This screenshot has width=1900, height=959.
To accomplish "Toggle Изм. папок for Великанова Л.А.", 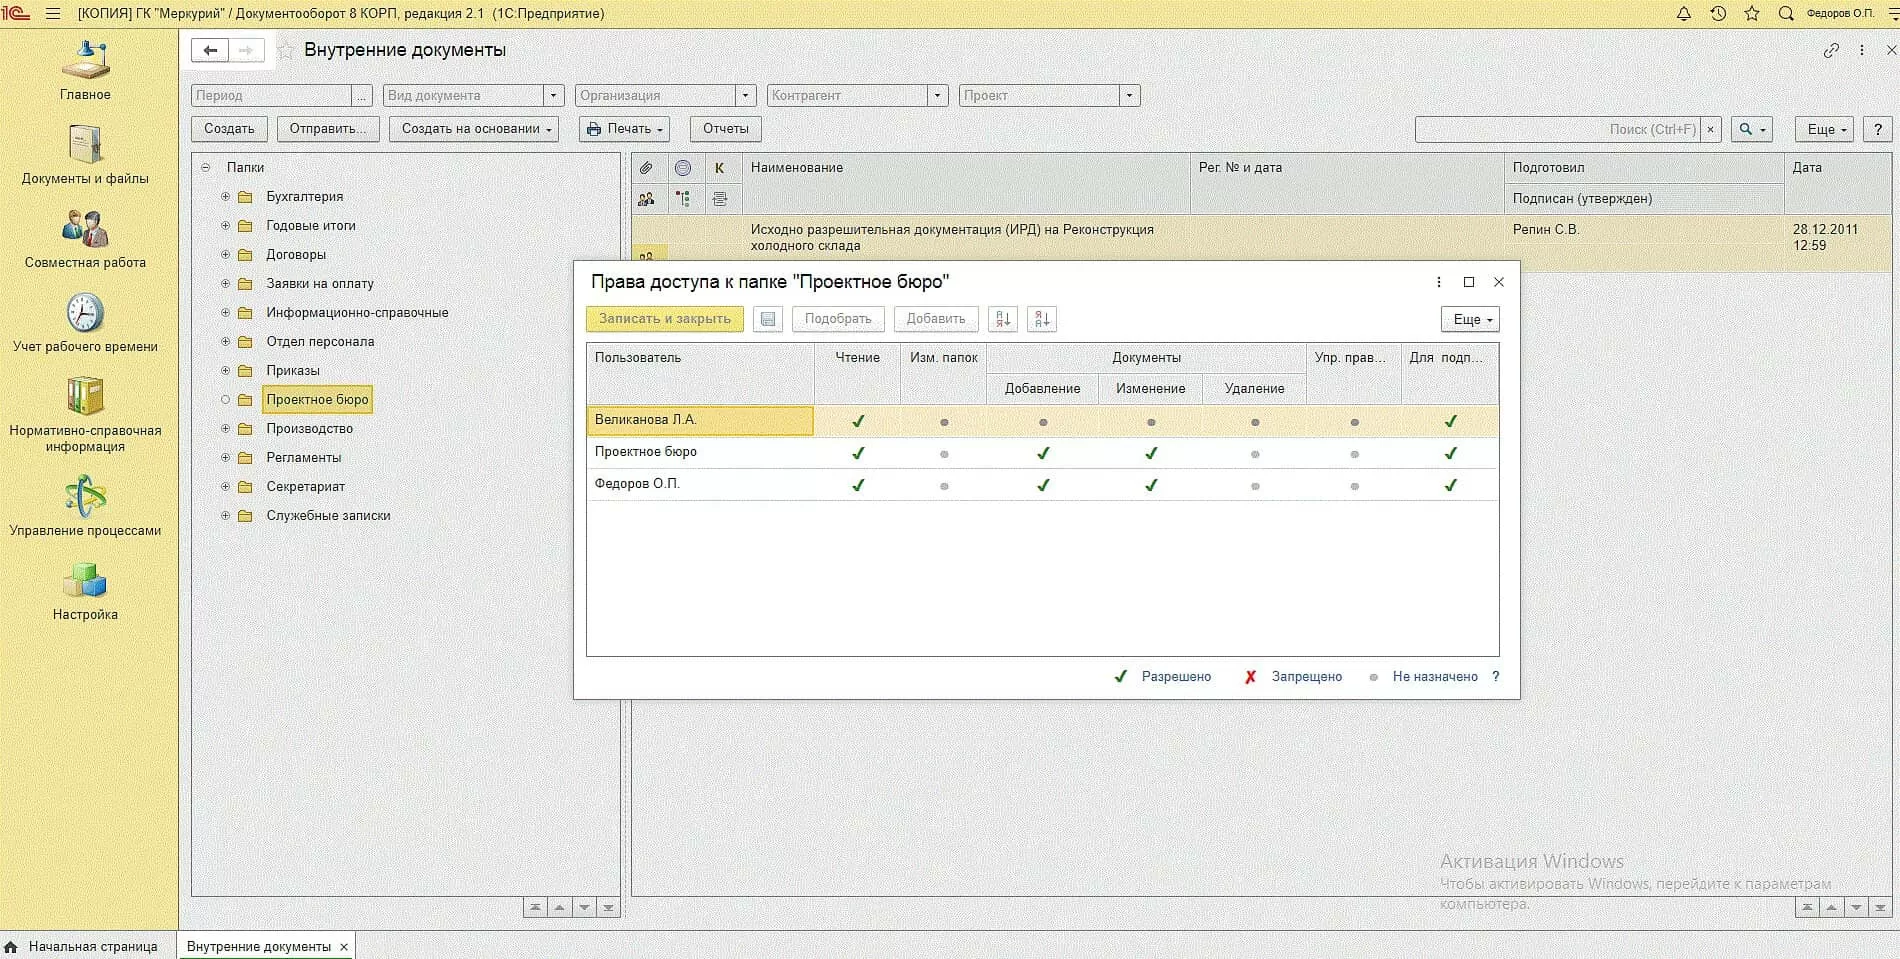I will point(944,422).
